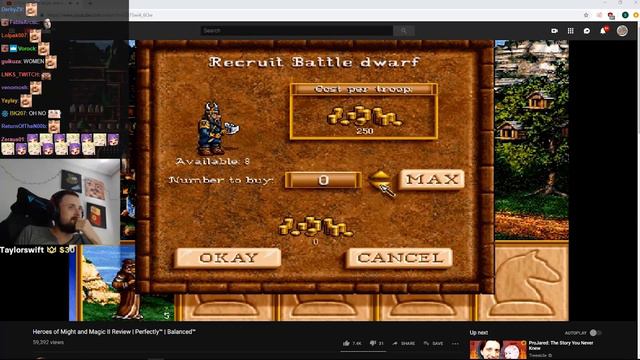Open the ProJared up-next video thumbnail

(498, 350)
